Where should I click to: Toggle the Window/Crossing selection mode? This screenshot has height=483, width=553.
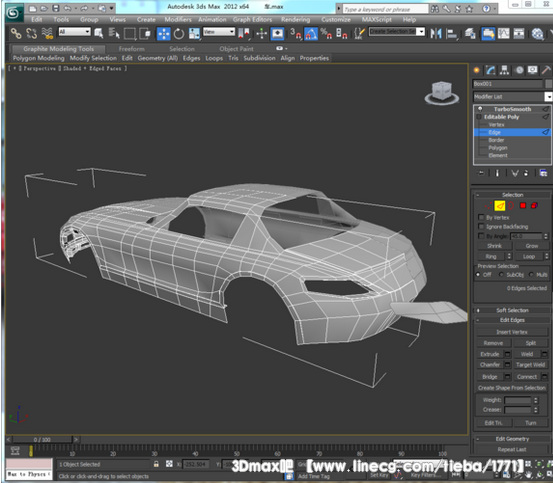click(x=145, y=33)
